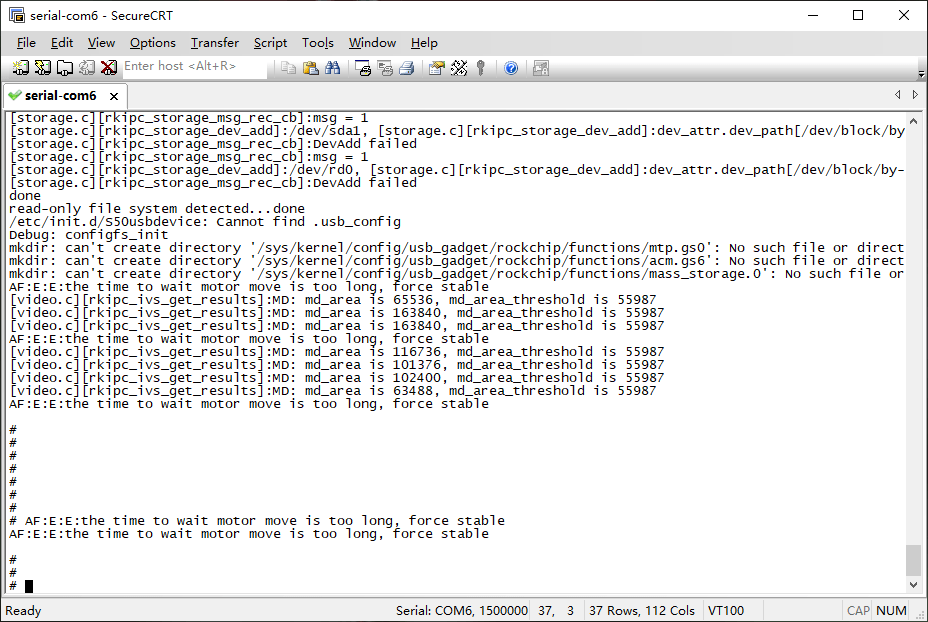Click the "37 Rows, 112 Cols" status entry
This screenshot has height=622, width=928.
[642, 611]
